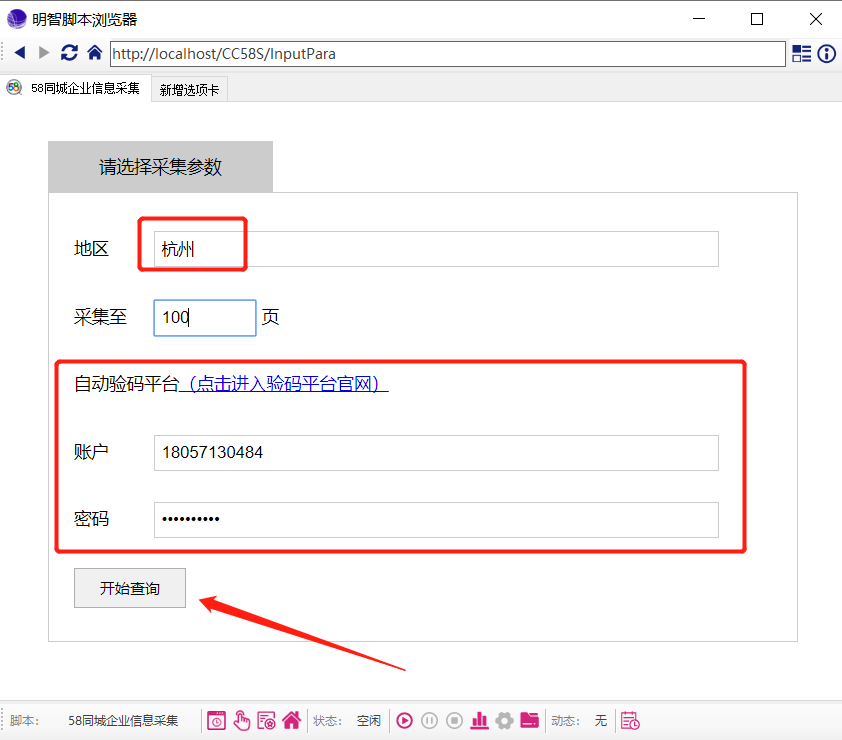This screenshot has height=740, width=842.
Task: Open the bar chart statistics icon
Action: point(479,720)
